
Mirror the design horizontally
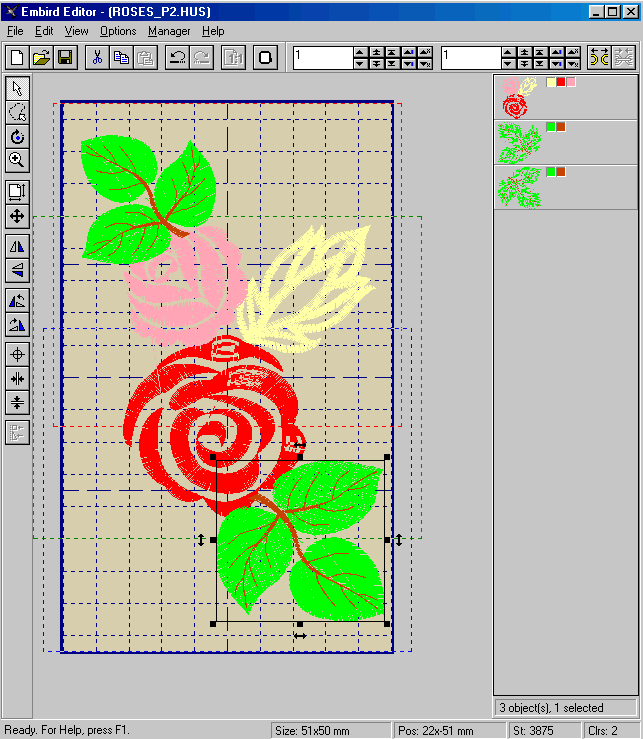coord(17,246)
